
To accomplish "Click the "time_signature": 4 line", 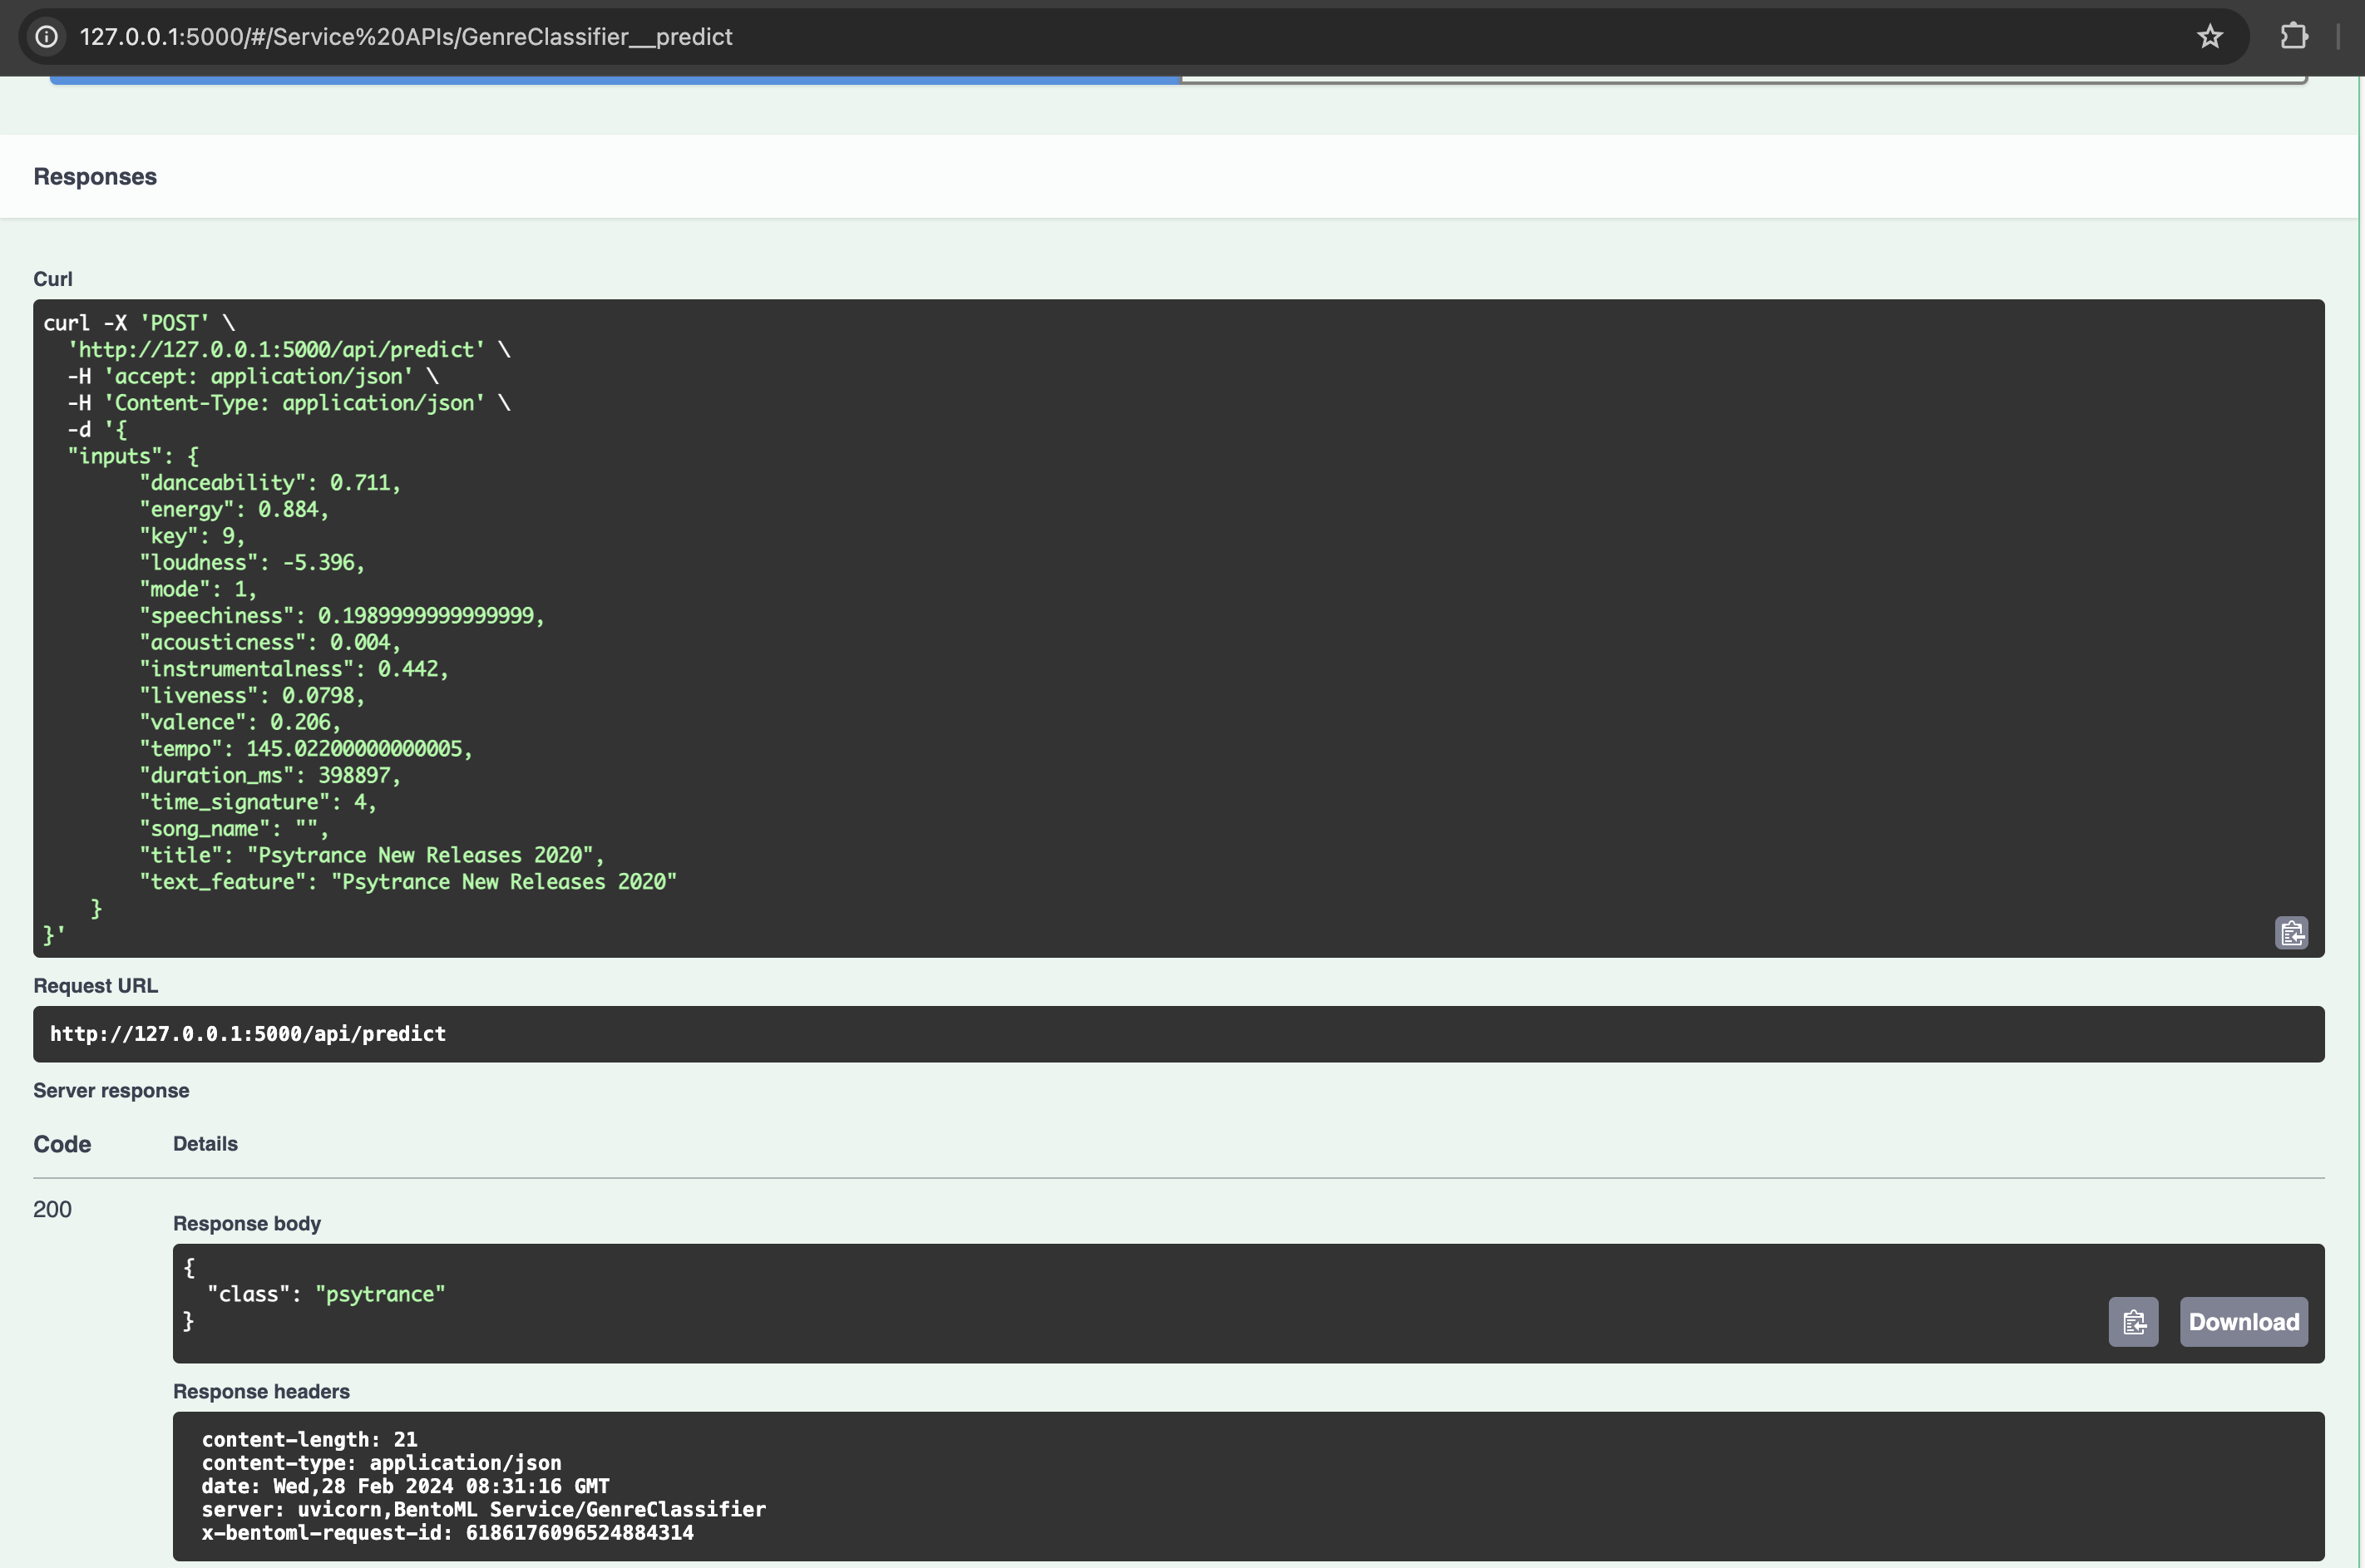I will point(258,802).
